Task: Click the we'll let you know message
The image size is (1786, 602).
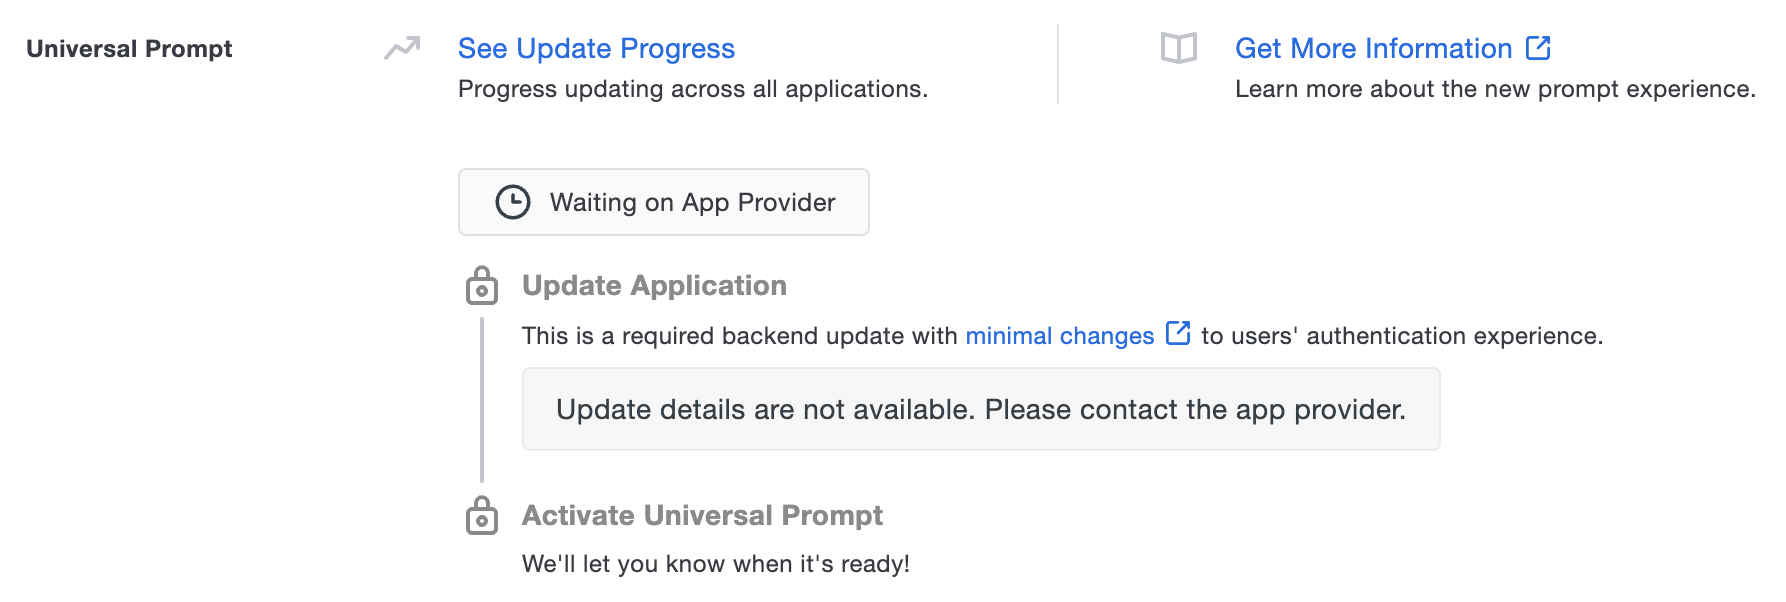Action: (x=715, y=563)
